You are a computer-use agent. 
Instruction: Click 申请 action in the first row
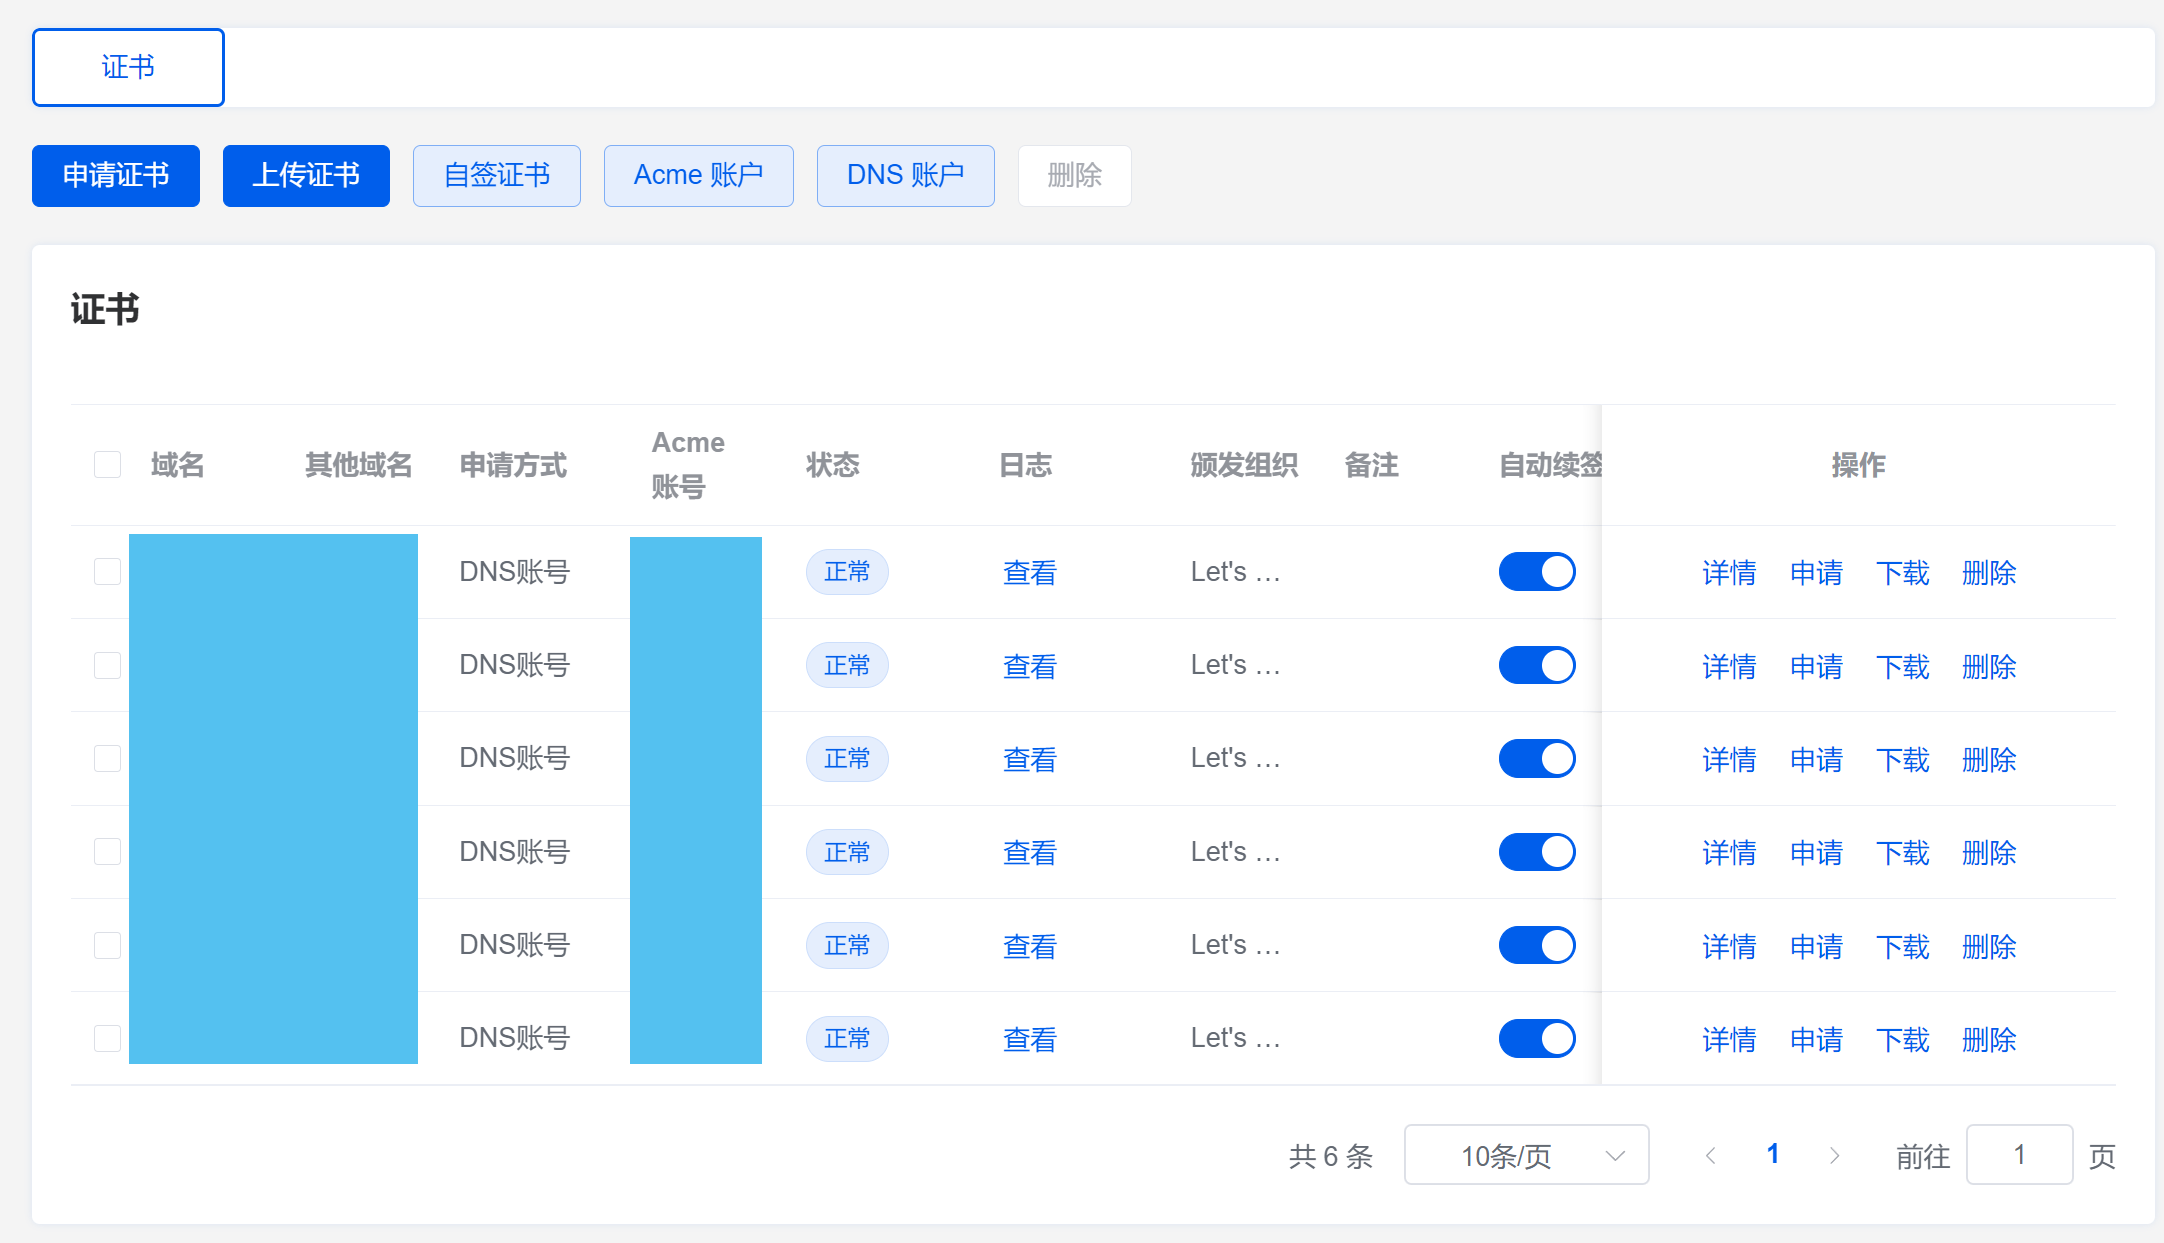(1816, 573)
